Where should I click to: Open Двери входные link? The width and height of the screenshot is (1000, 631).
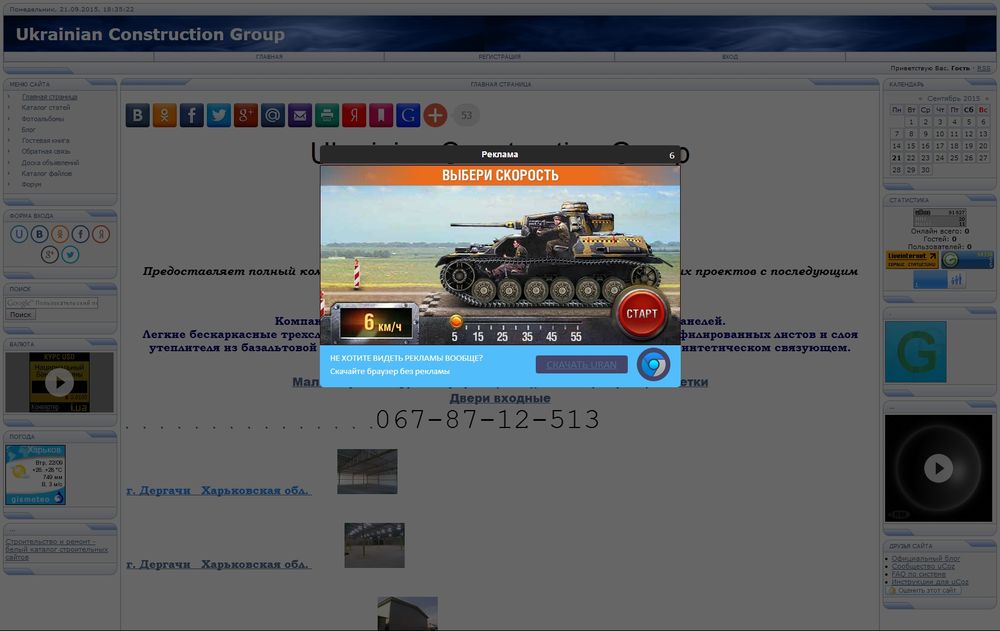500,398
